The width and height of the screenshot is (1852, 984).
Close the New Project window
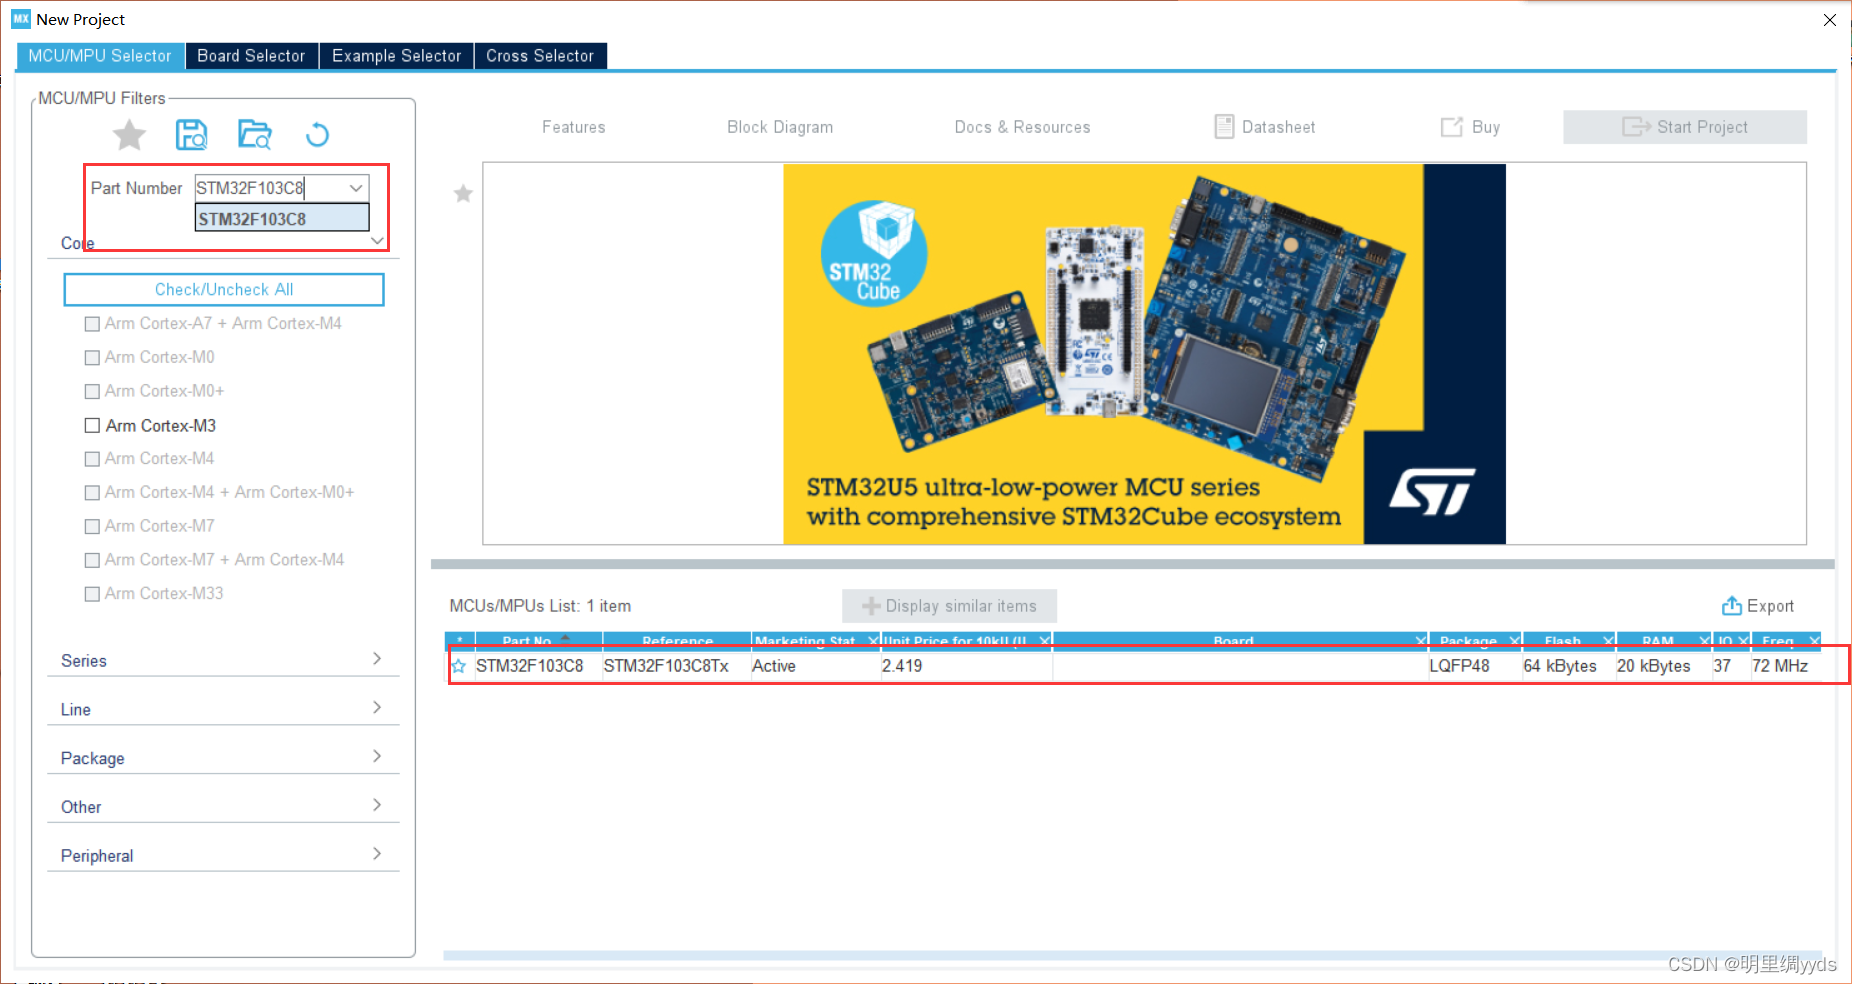click(1829, 20)
